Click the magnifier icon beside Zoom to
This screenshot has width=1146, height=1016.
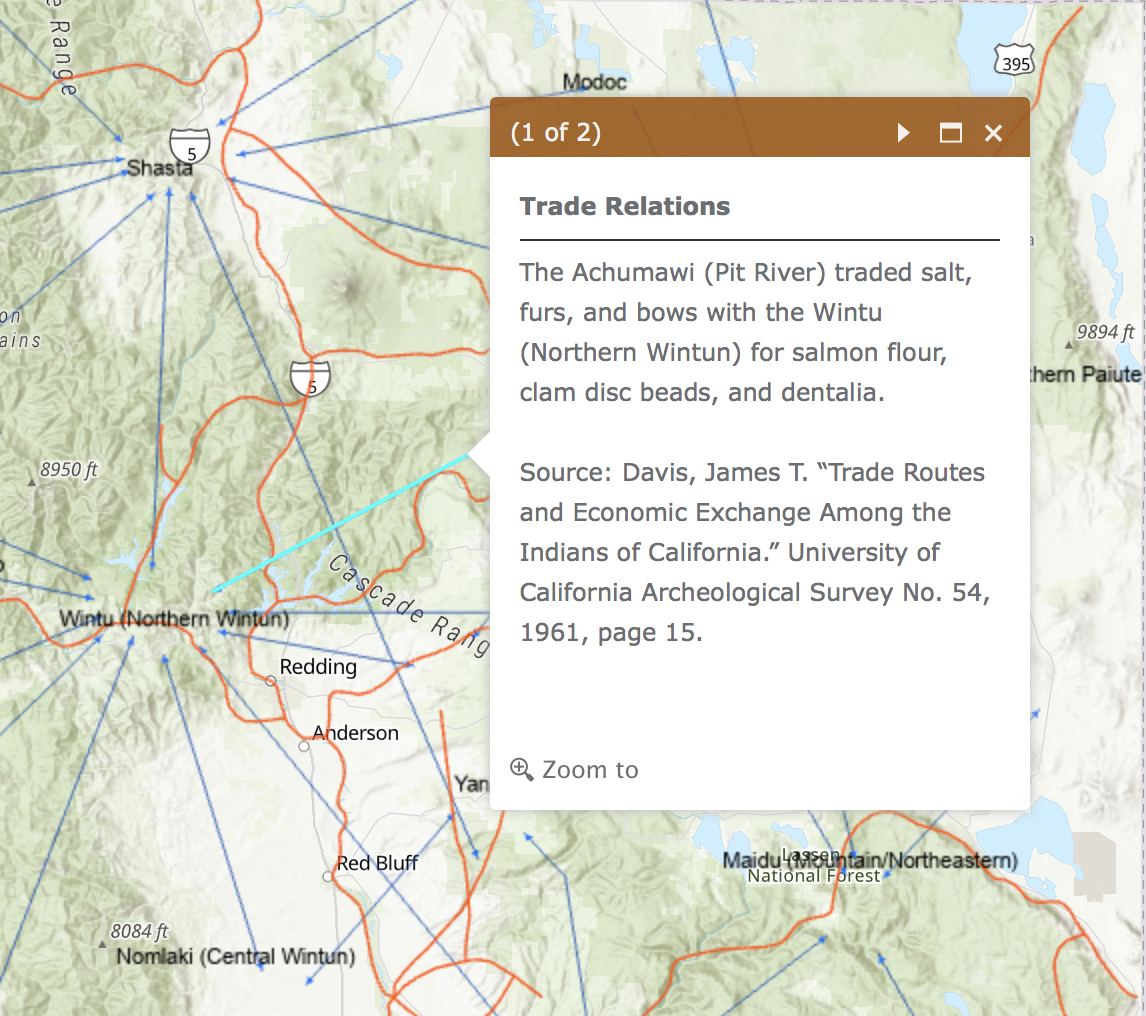[x=521, y=770]
